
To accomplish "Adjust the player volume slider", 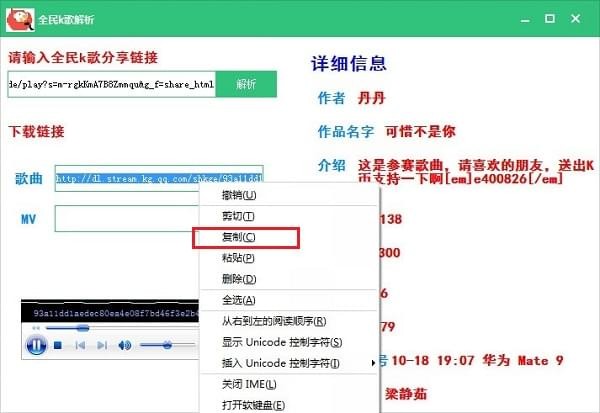I will pos(167,345).
